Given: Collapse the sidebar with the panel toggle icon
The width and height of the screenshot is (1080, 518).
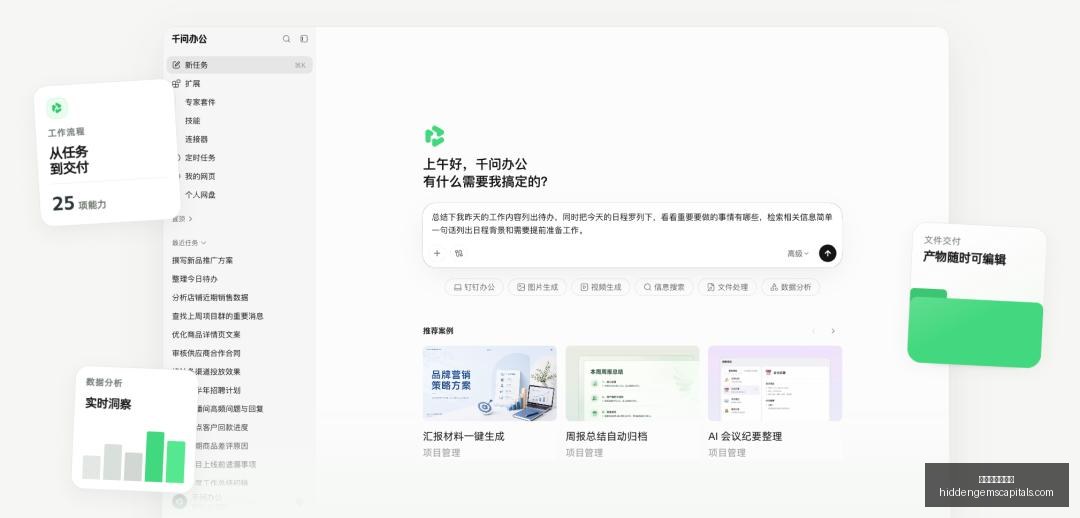Looking at the screenshot, I should [304, 39].
